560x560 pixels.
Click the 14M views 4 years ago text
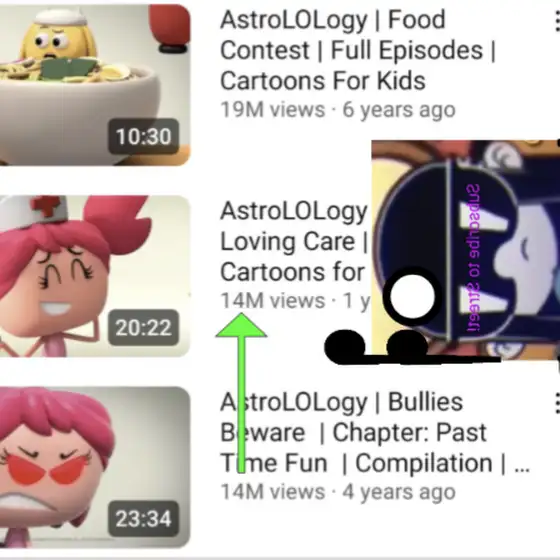point(338,491)
